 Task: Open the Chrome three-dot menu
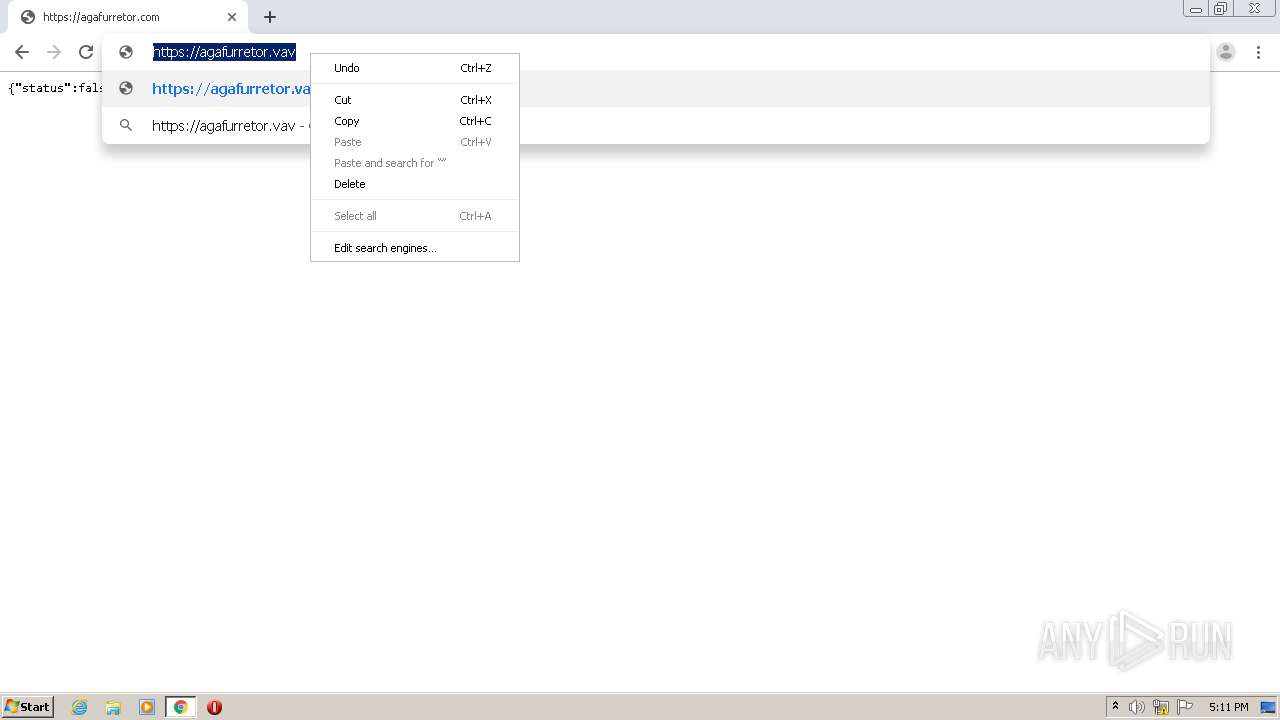(1258, 52)
